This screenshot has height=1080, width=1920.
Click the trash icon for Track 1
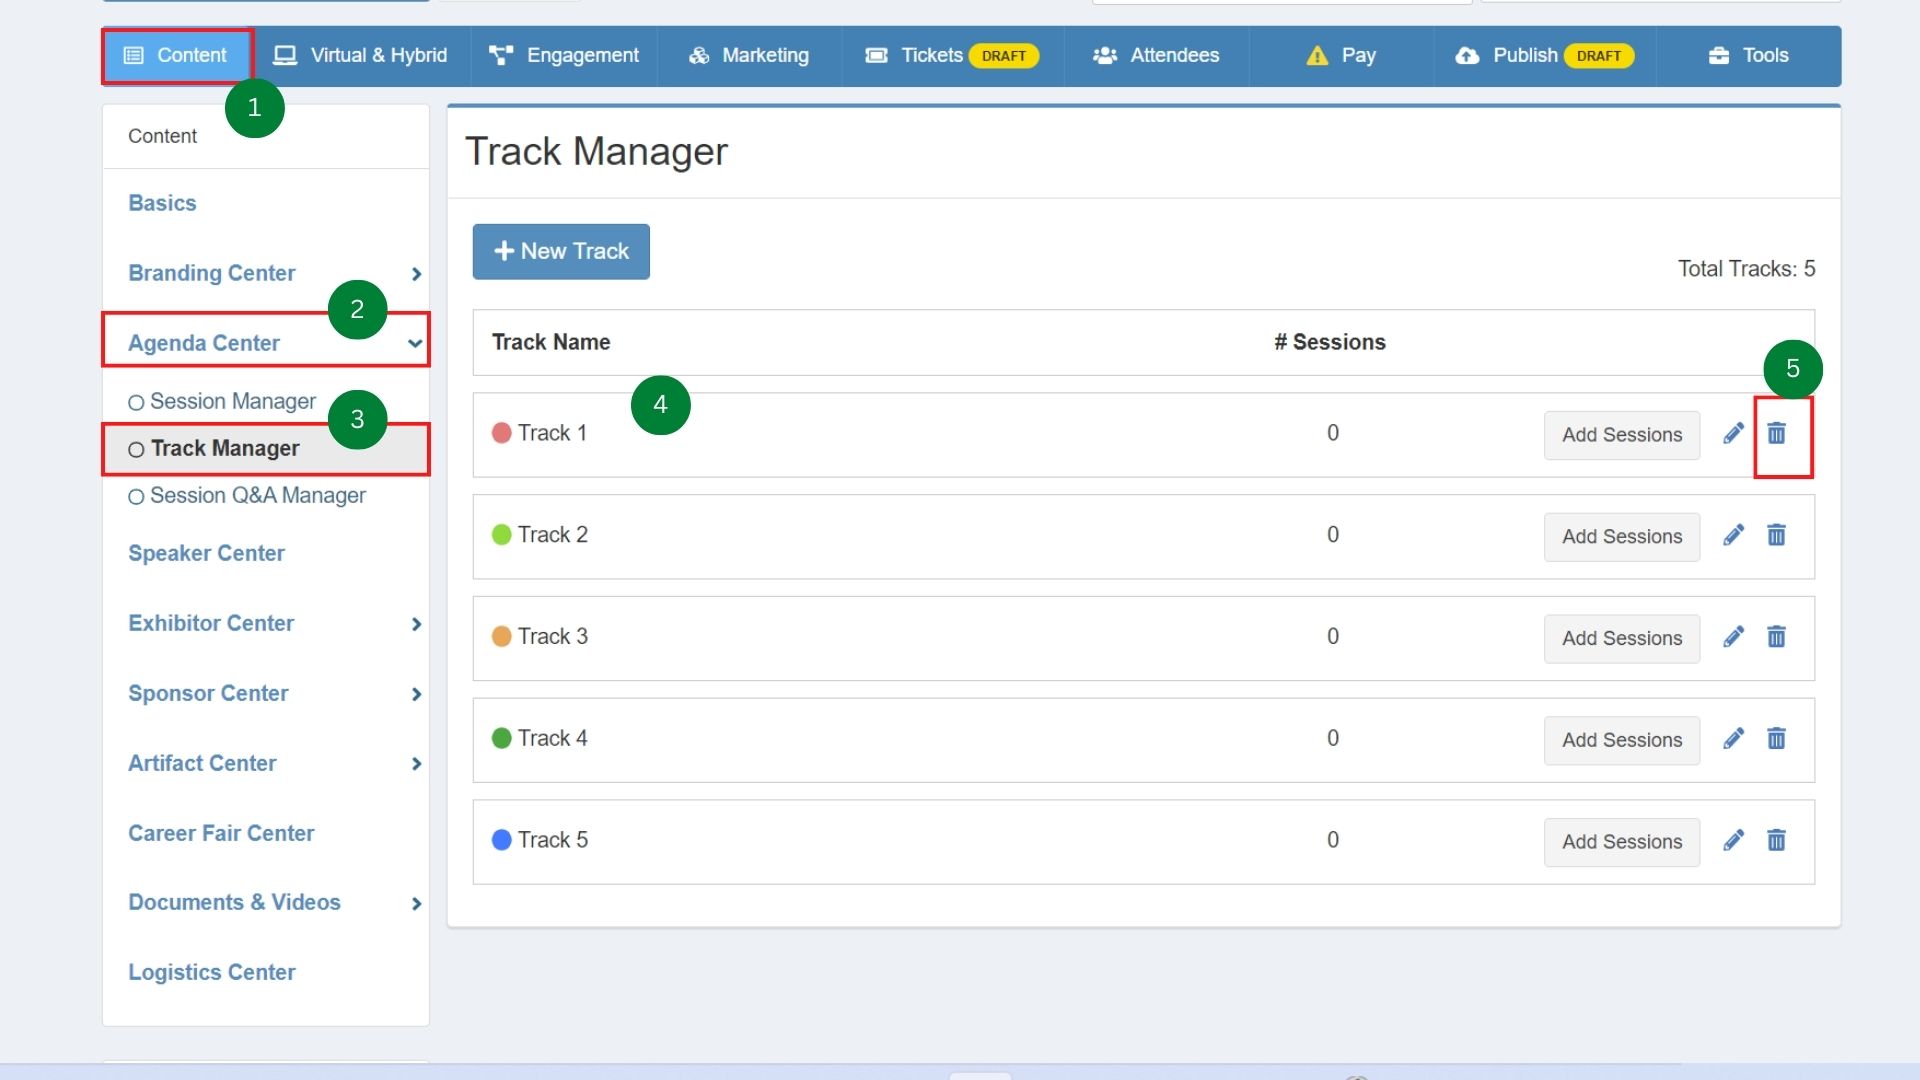(x=1776, y=434)
